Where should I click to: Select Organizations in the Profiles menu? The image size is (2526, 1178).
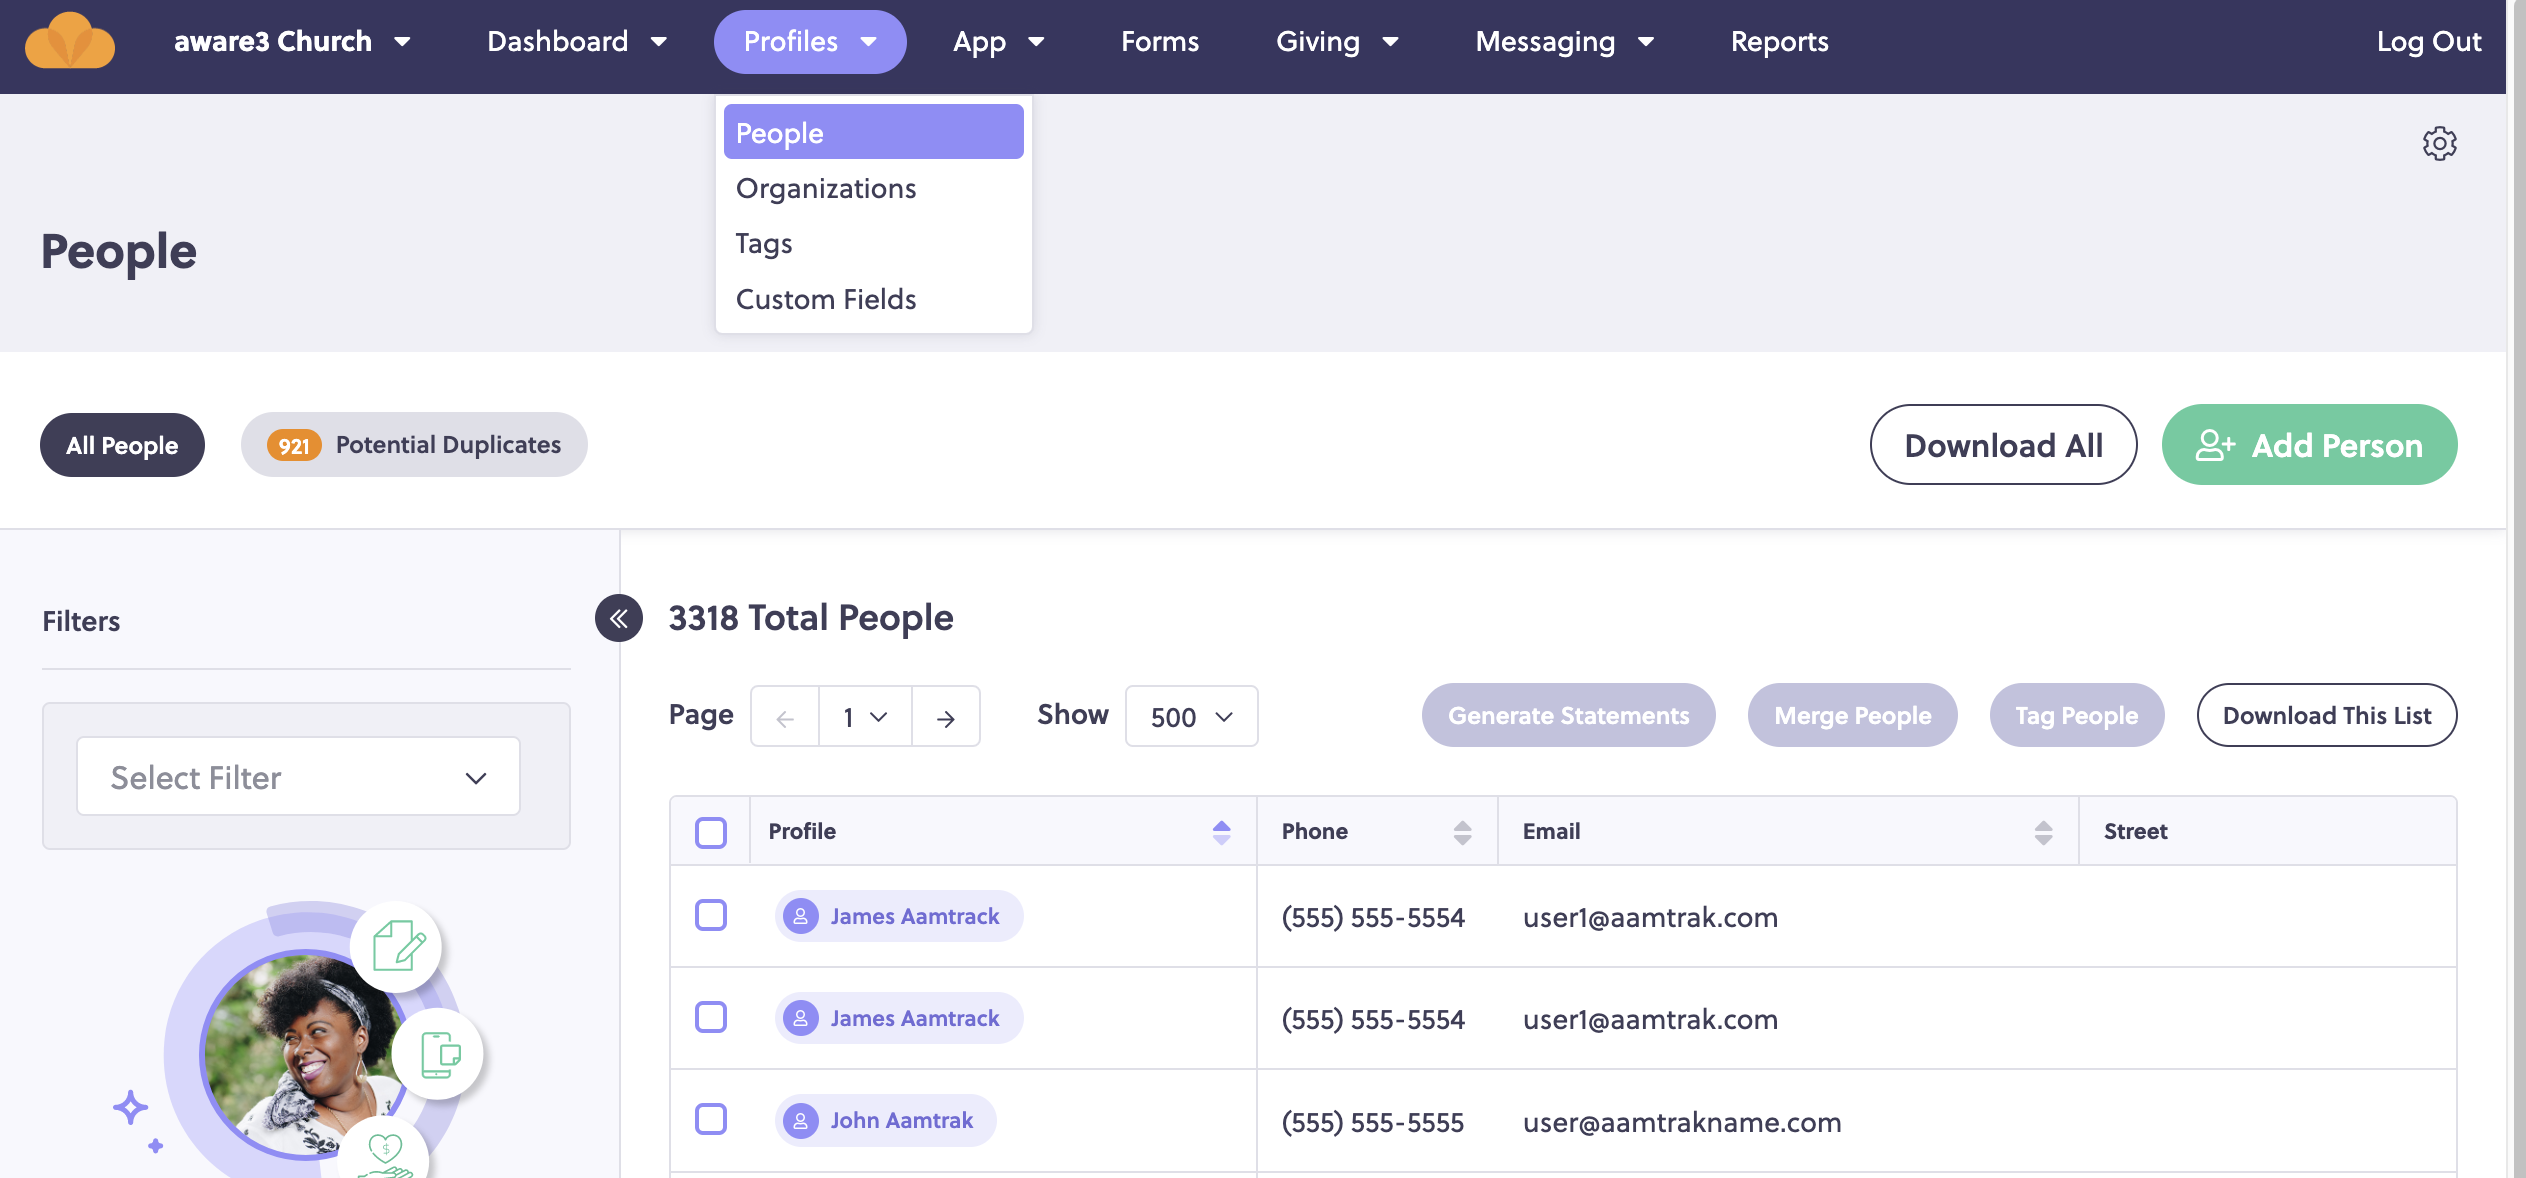[873, 188]
